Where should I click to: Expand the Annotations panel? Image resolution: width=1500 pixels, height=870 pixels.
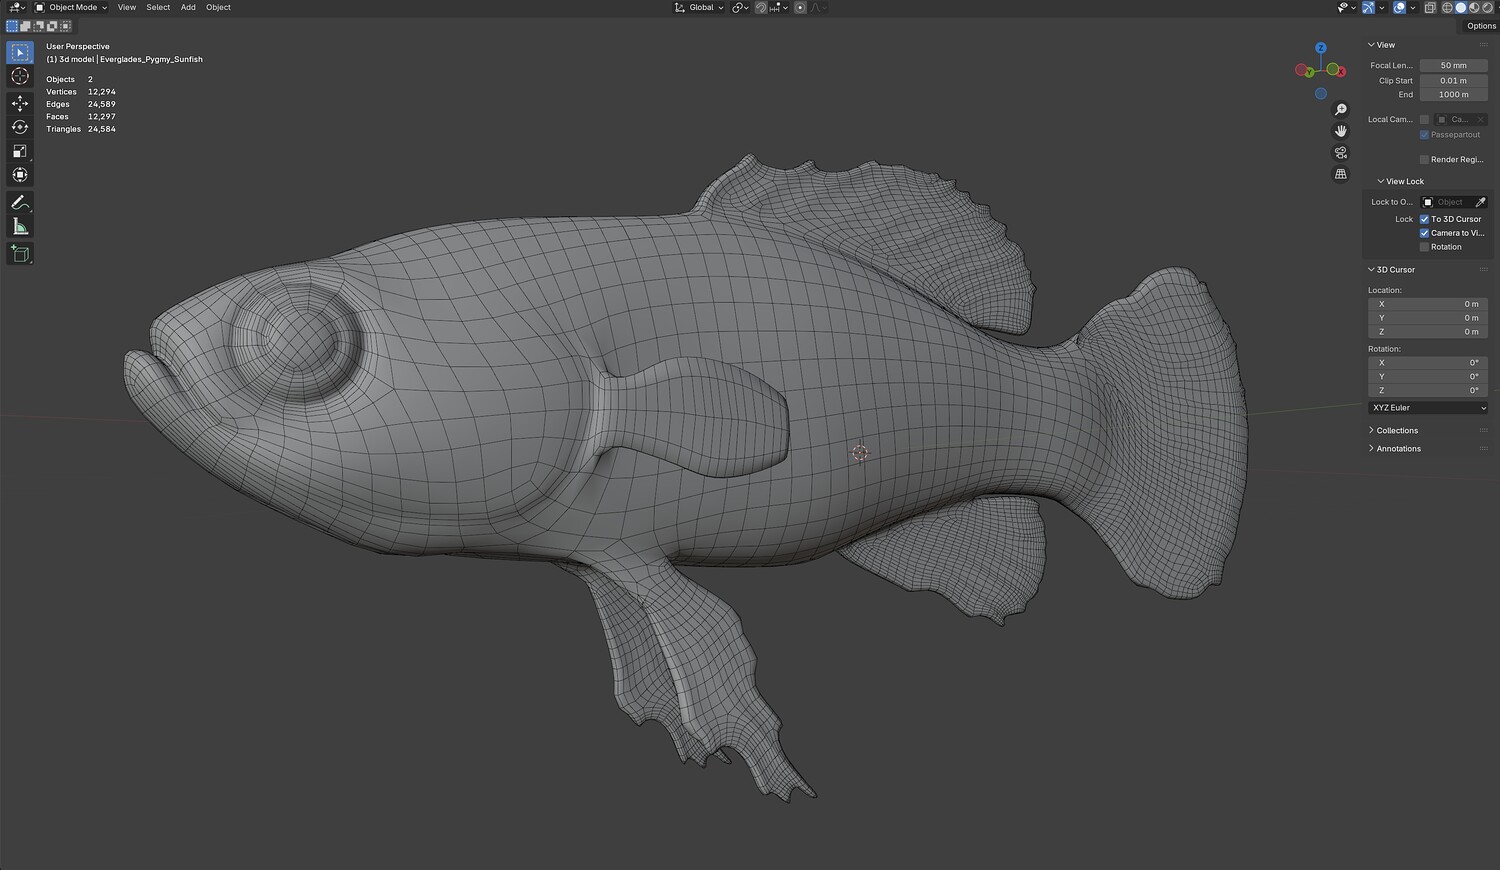(1394, 449)
